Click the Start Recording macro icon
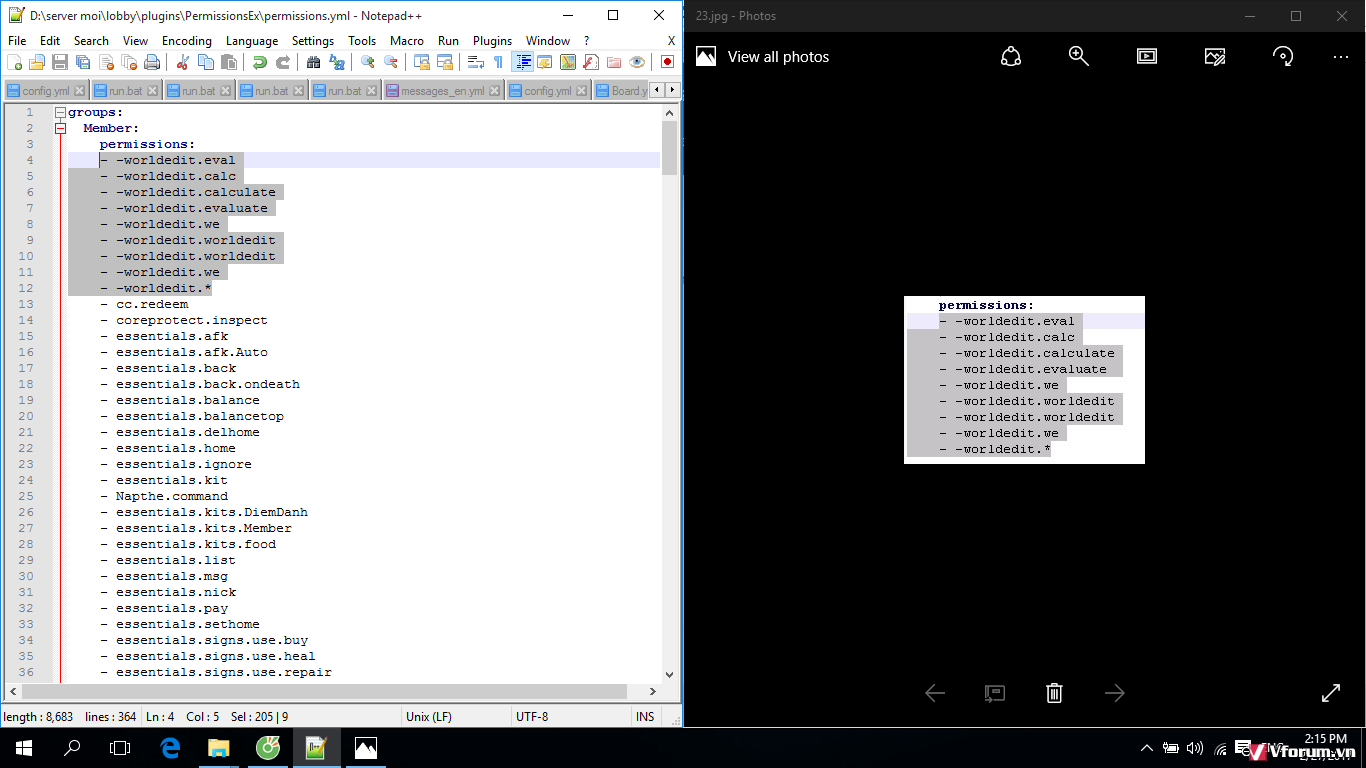Viewport: 1366px width, 768px height. click(x=667, y=62)
